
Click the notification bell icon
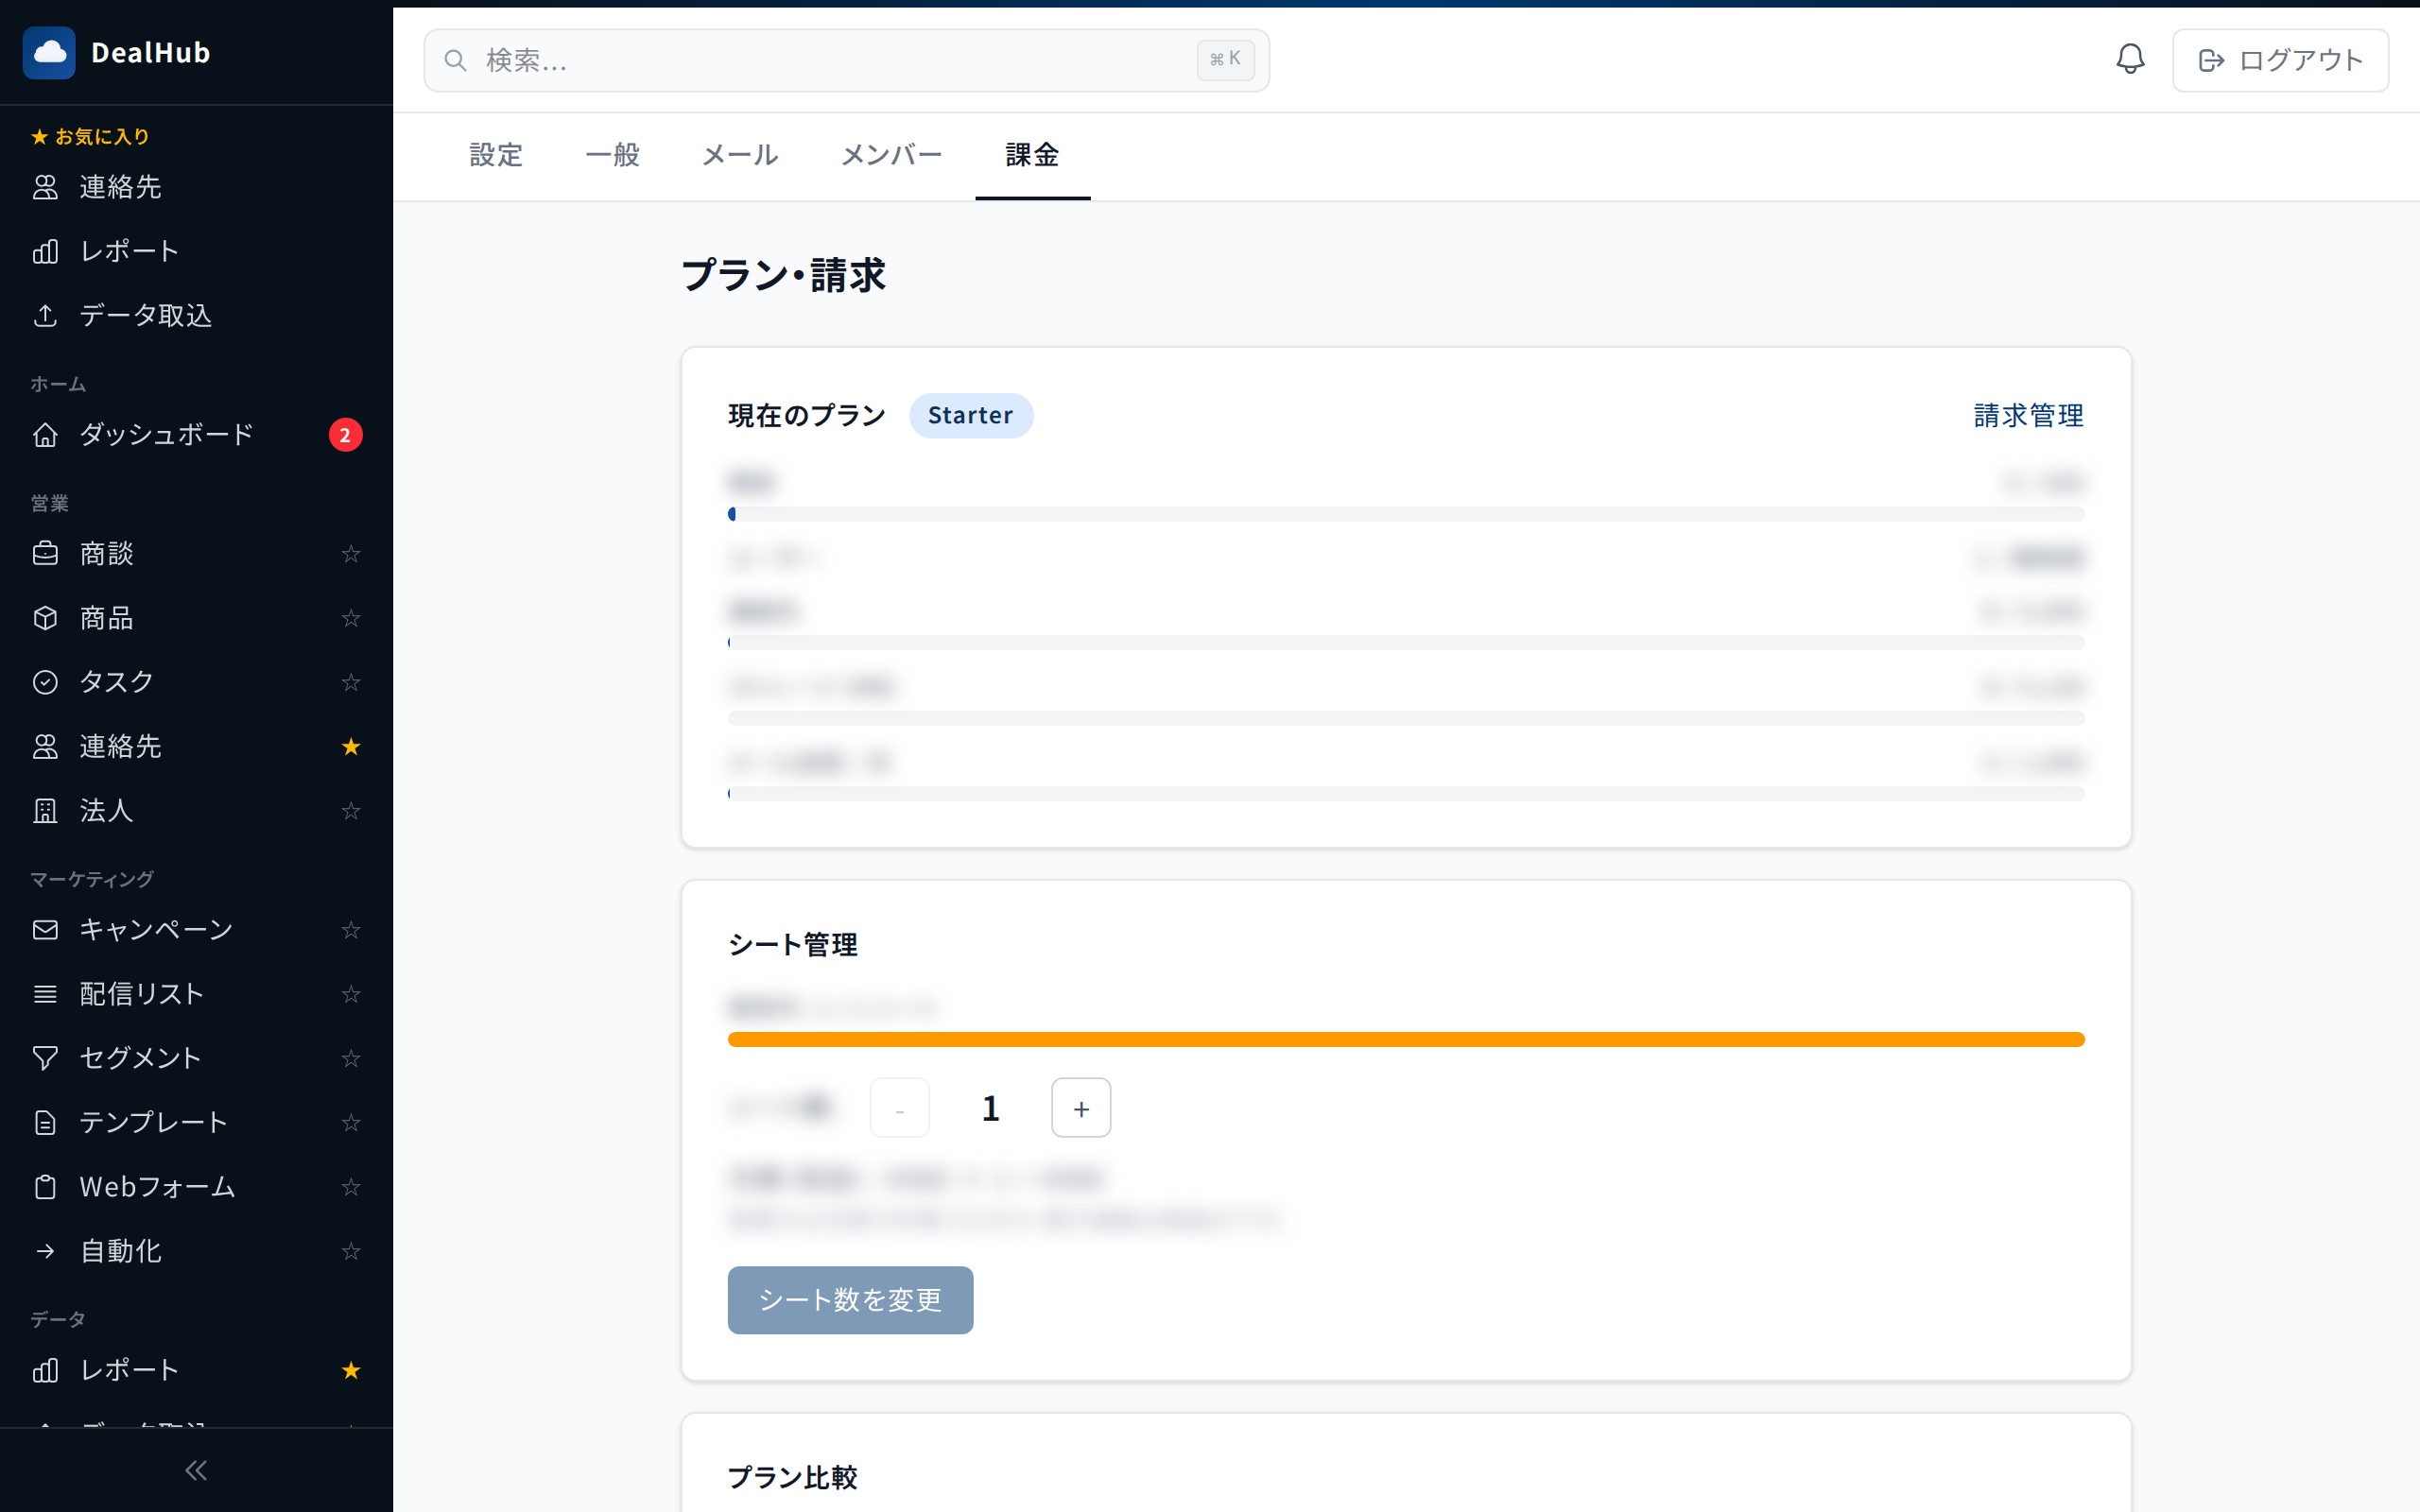pos(2130,60)
